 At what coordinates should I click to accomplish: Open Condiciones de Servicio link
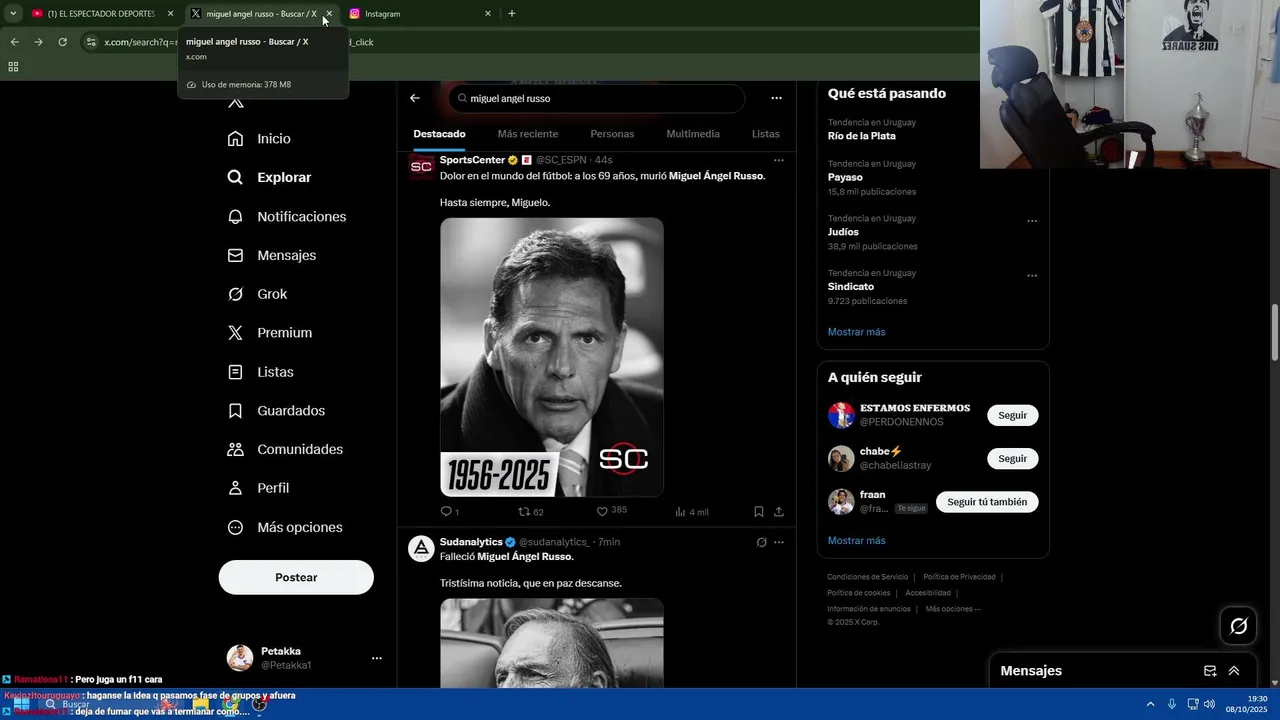[x=868, y=577]
